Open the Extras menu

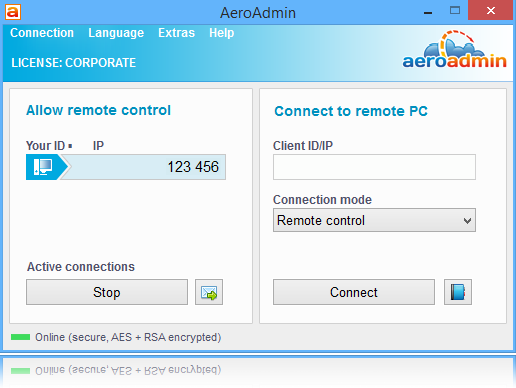177,33
